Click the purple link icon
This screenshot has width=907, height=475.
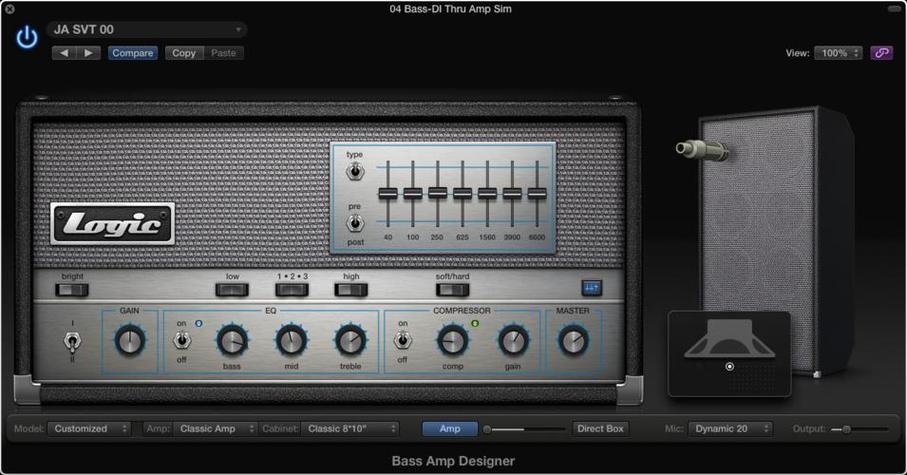(x=882, y=53)
